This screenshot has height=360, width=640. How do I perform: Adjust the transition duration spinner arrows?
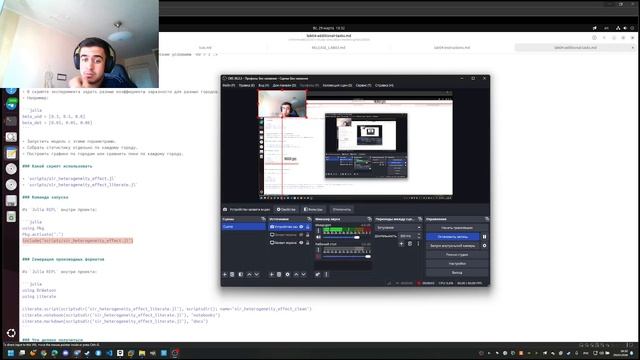(x=419, y=236)
